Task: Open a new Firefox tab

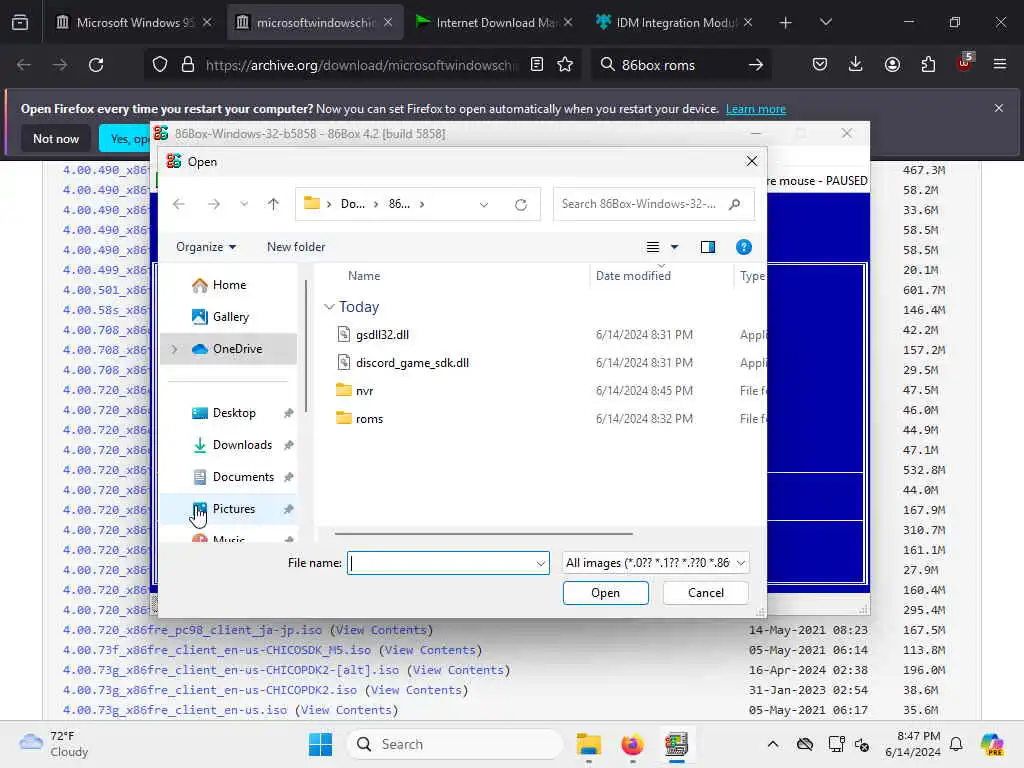Action: pyautogui.click(x=786, y=23)
